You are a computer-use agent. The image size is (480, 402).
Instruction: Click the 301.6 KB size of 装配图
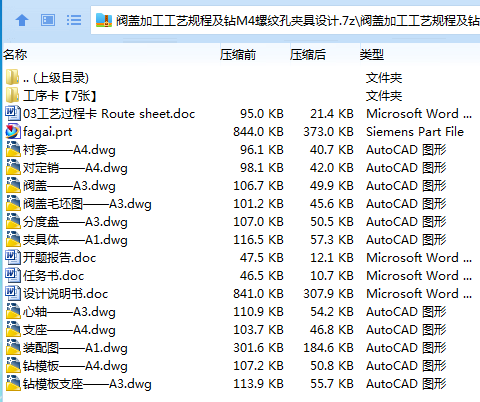pos(258,348)
